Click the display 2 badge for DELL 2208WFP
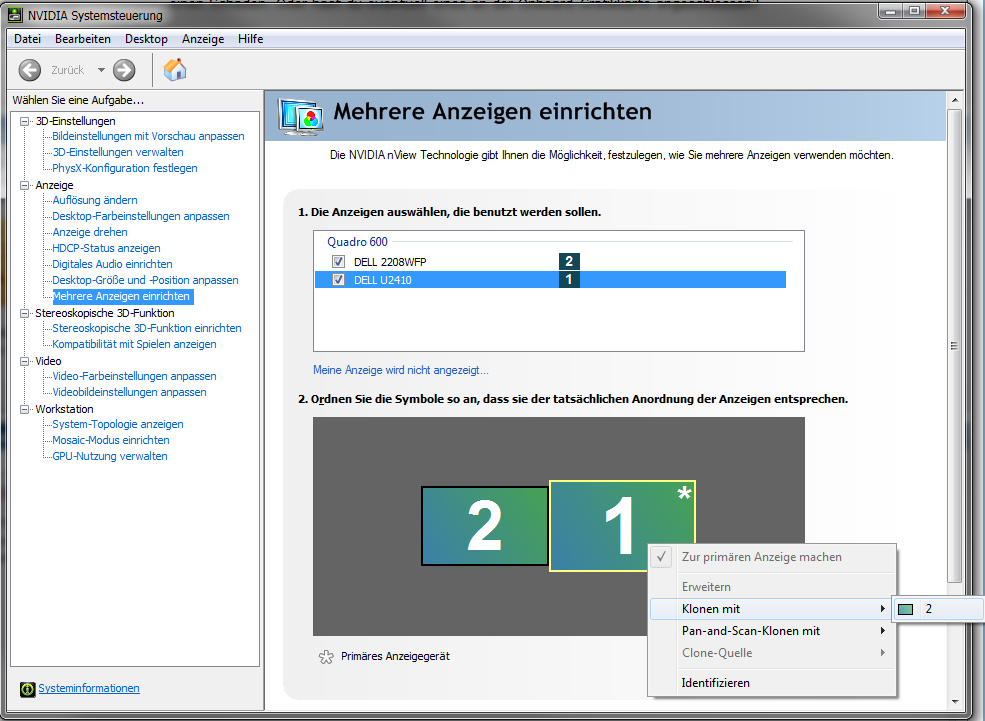Image resolution: width=985 pixels, height=721 pixels. pos(569,261)
